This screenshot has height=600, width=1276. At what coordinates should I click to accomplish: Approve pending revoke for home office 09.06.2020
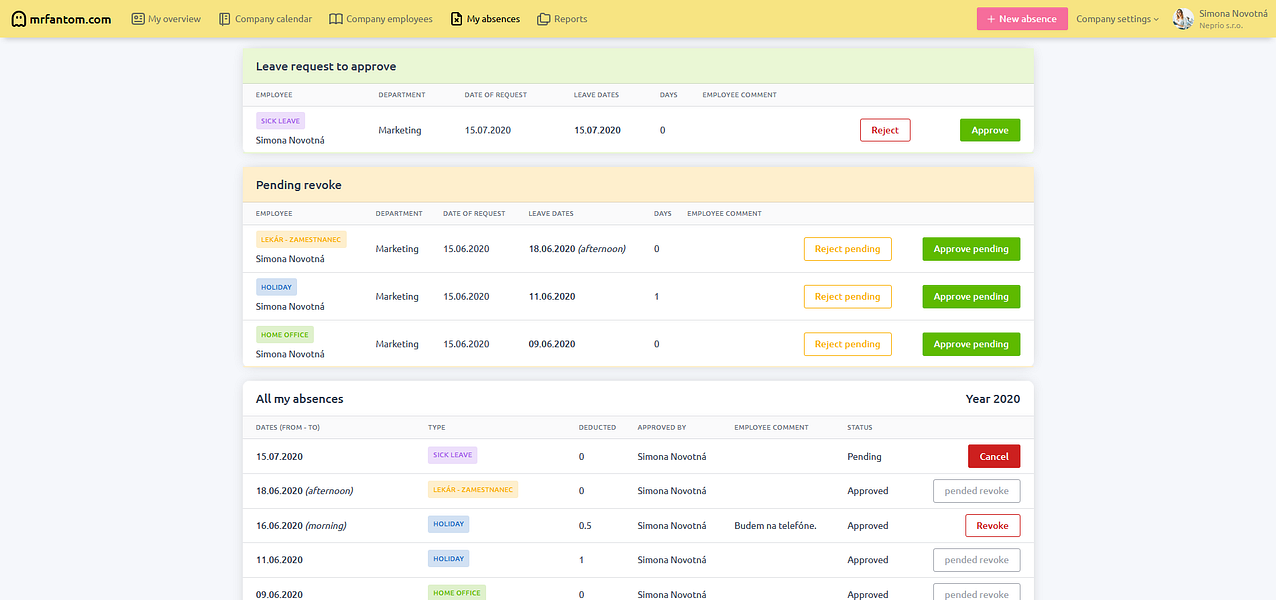coord(971,344)
